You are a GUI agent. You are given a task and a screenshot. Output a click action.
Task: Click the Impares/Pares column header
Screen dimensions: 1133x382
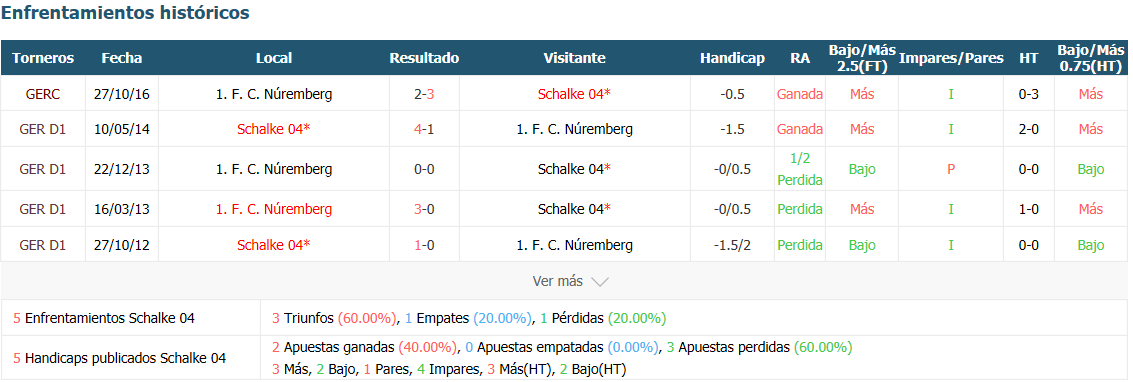(951, 58)
